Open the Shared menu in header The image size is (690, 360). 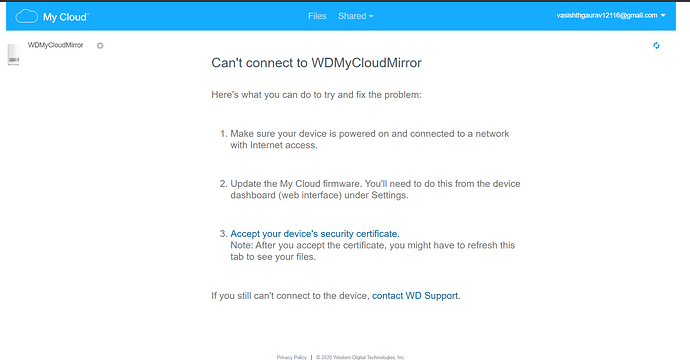click(356, 16)
